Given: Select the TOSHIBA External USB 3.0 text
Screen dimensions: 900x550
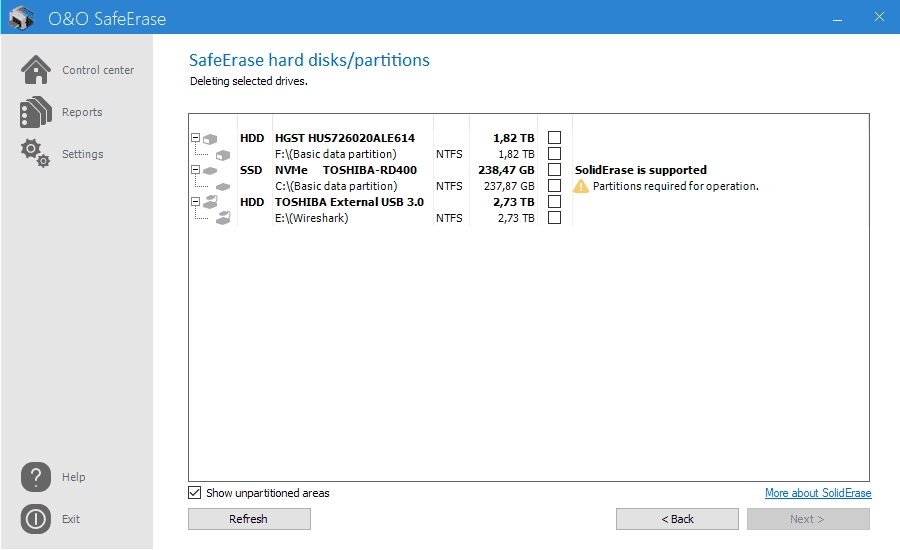Looking at the screenshot, I should coord(350,202).
